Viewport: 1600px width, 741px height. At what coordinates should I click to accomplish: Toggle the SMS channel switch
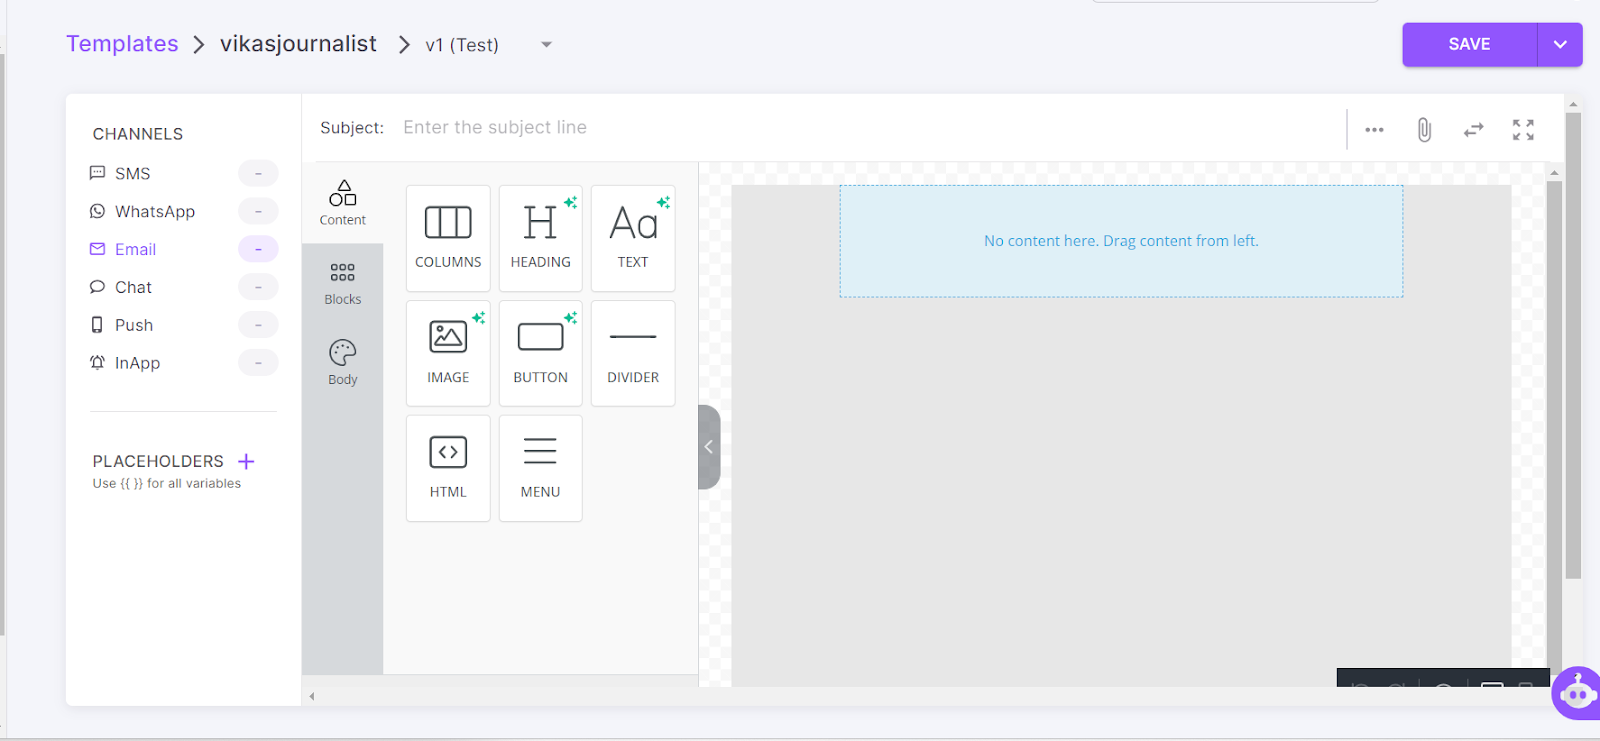coord(258,173)
